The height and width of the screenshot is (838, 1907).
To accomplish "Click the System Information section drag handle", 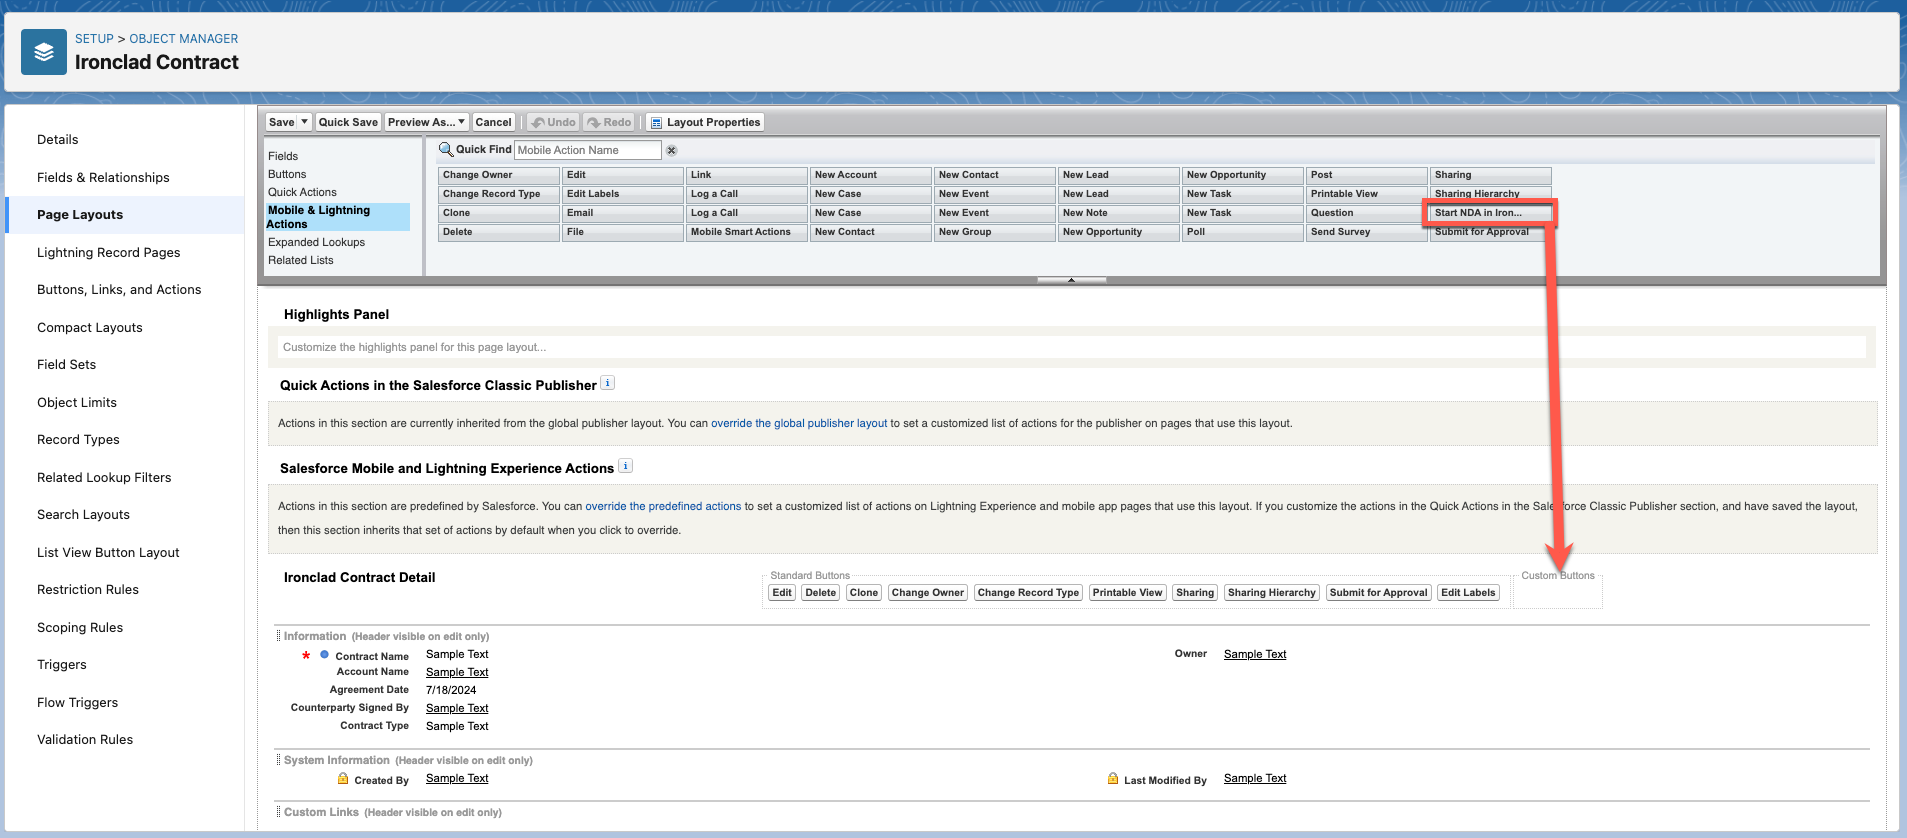I will pos(279,760).
